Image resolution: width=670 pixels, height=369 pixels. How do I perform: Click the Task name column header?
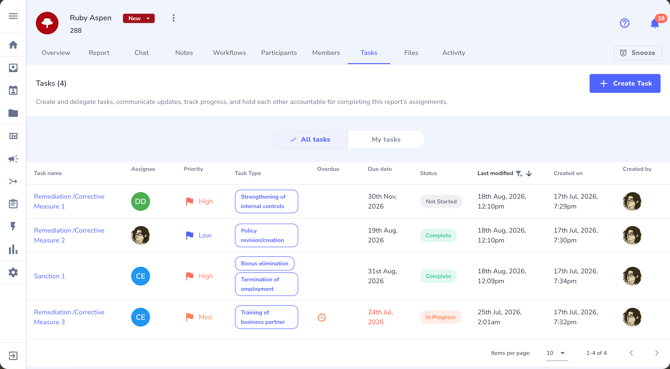[x=48, y=173]
